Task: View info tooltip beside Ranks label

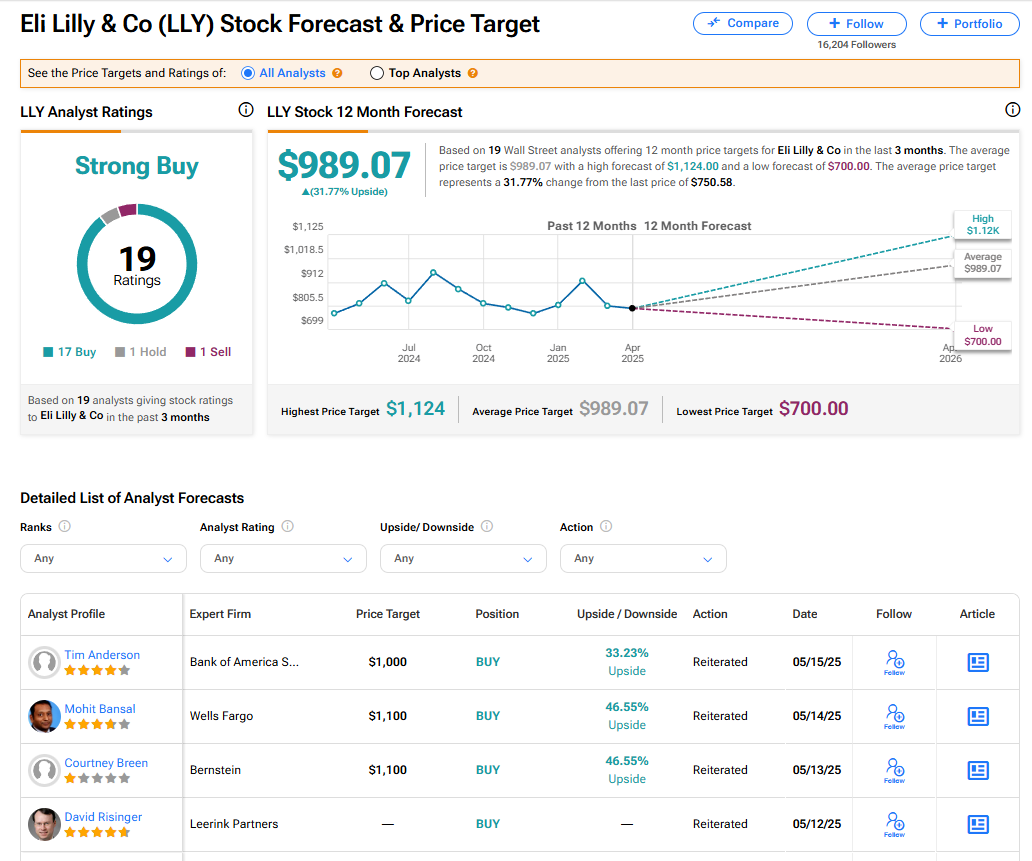Action: (64, 526)
